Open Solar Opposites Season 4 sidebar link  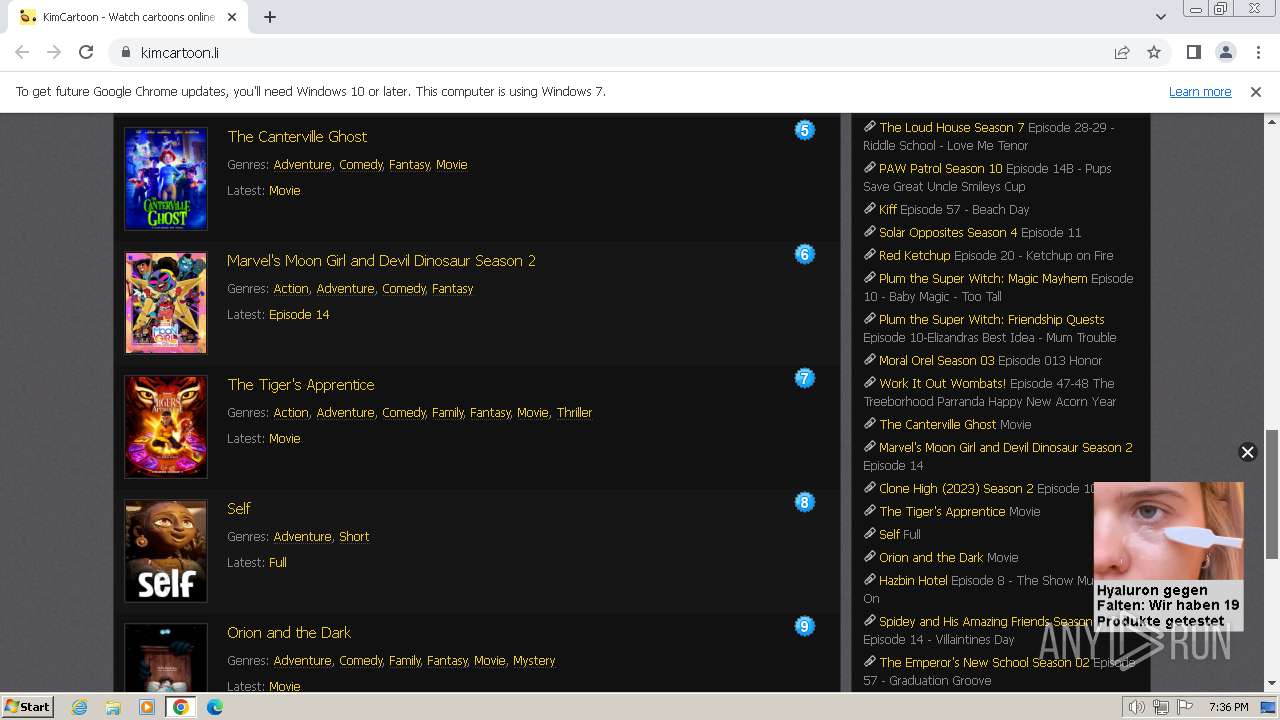[948, 232]
